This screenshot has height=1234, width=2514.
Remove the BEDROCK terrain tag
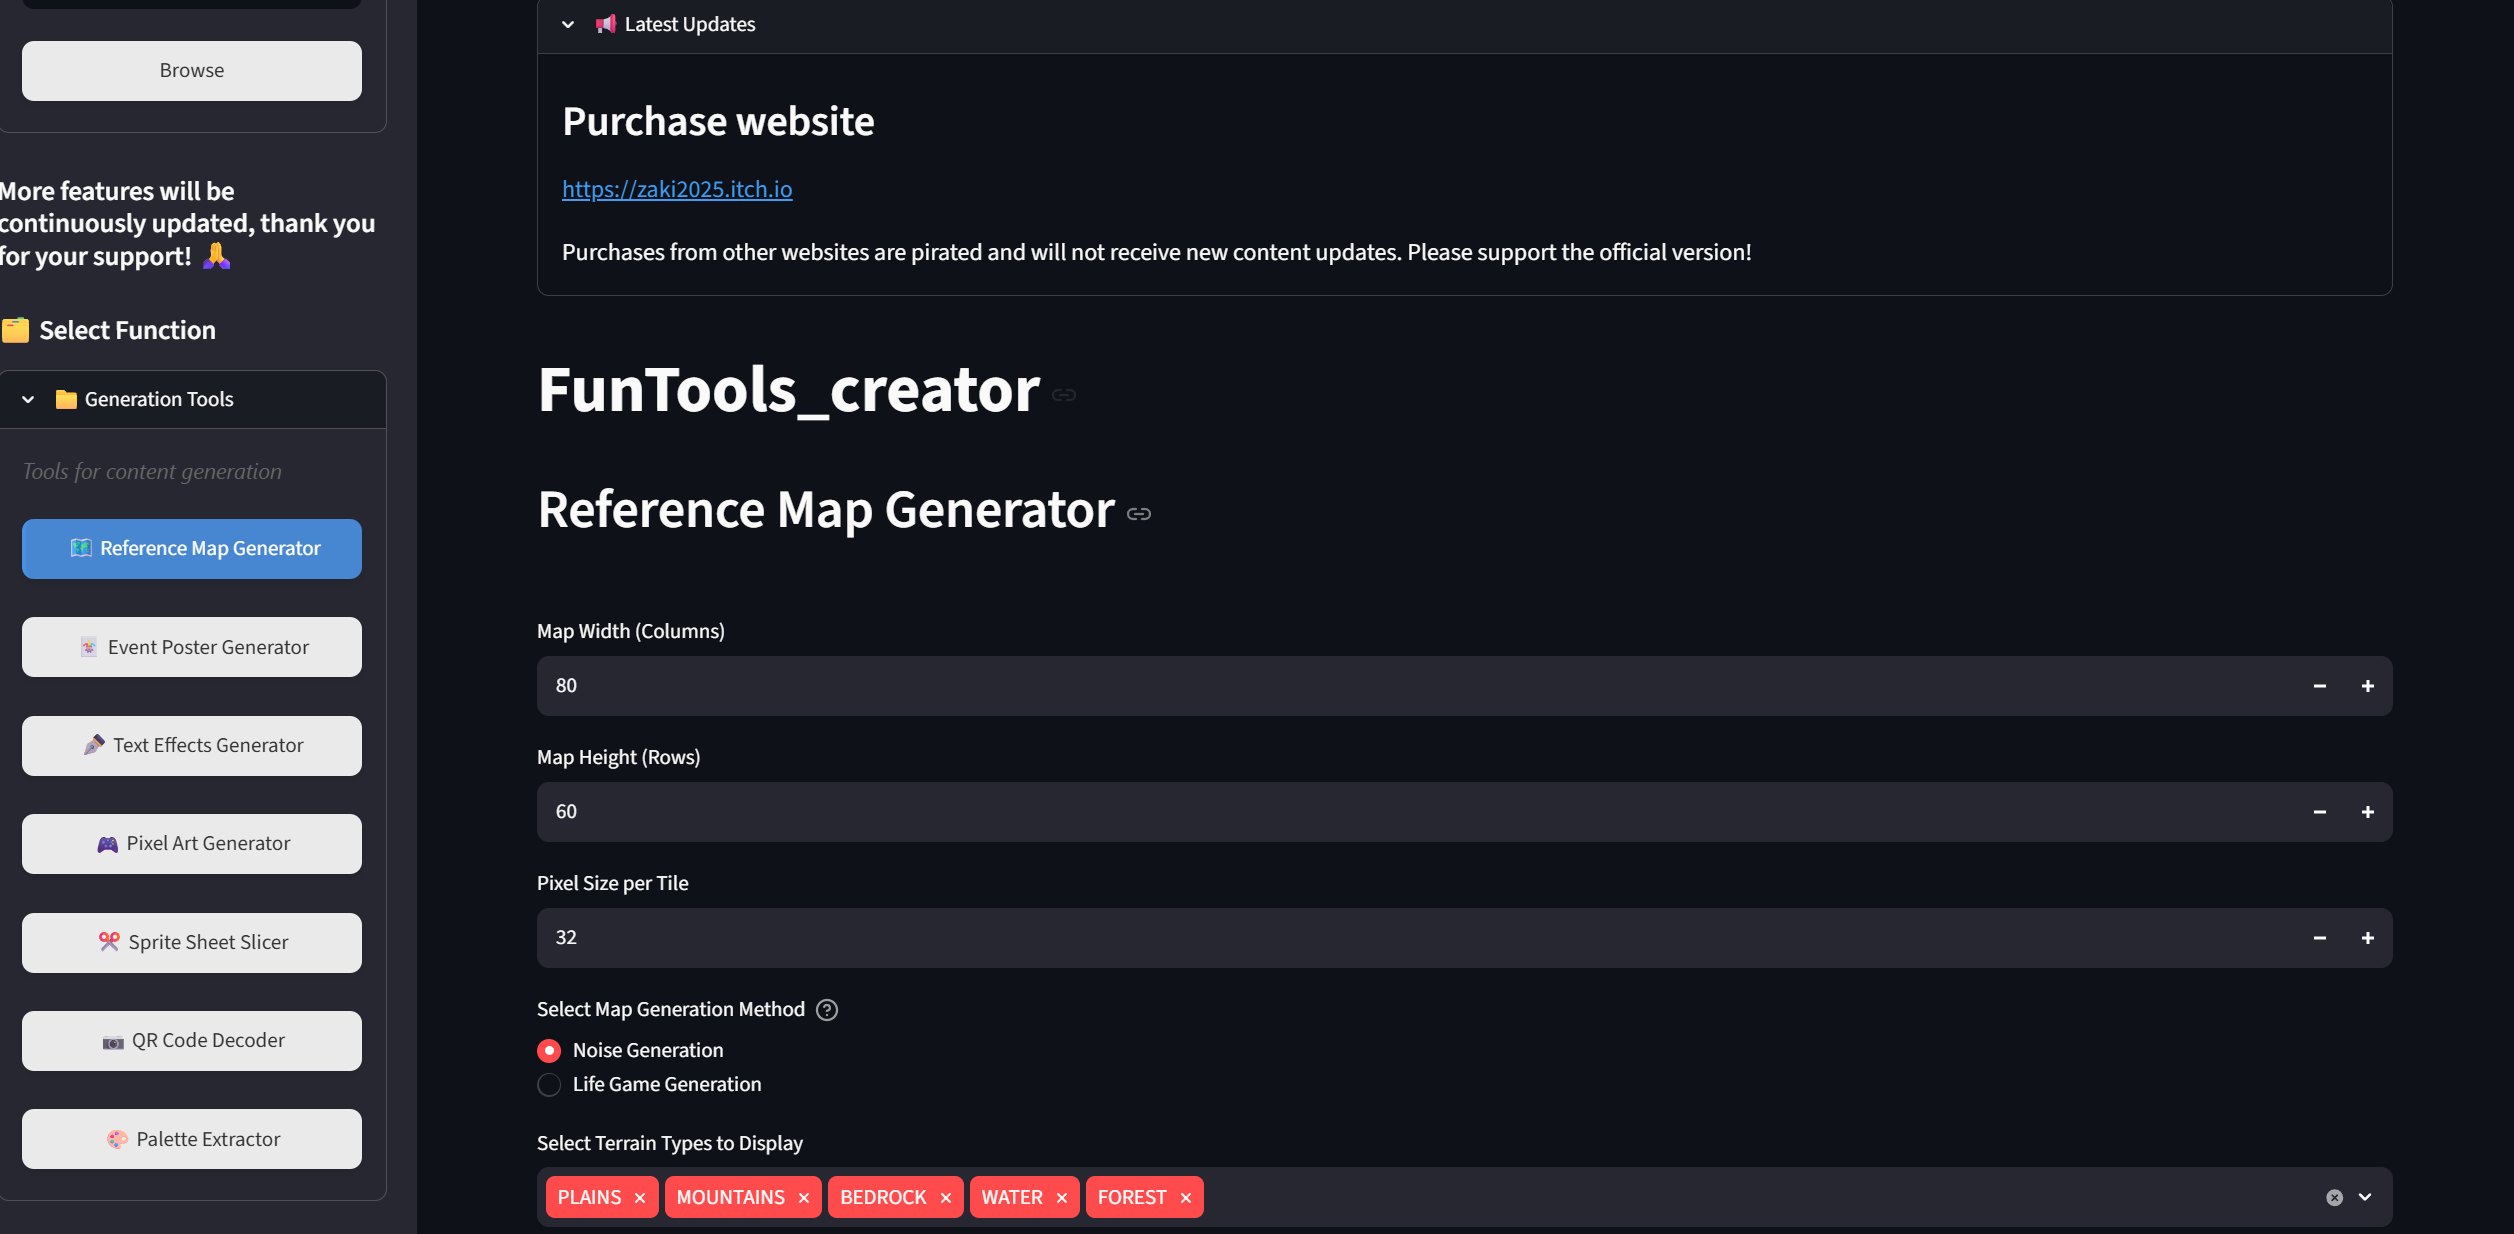click(x=946, y=1198)
